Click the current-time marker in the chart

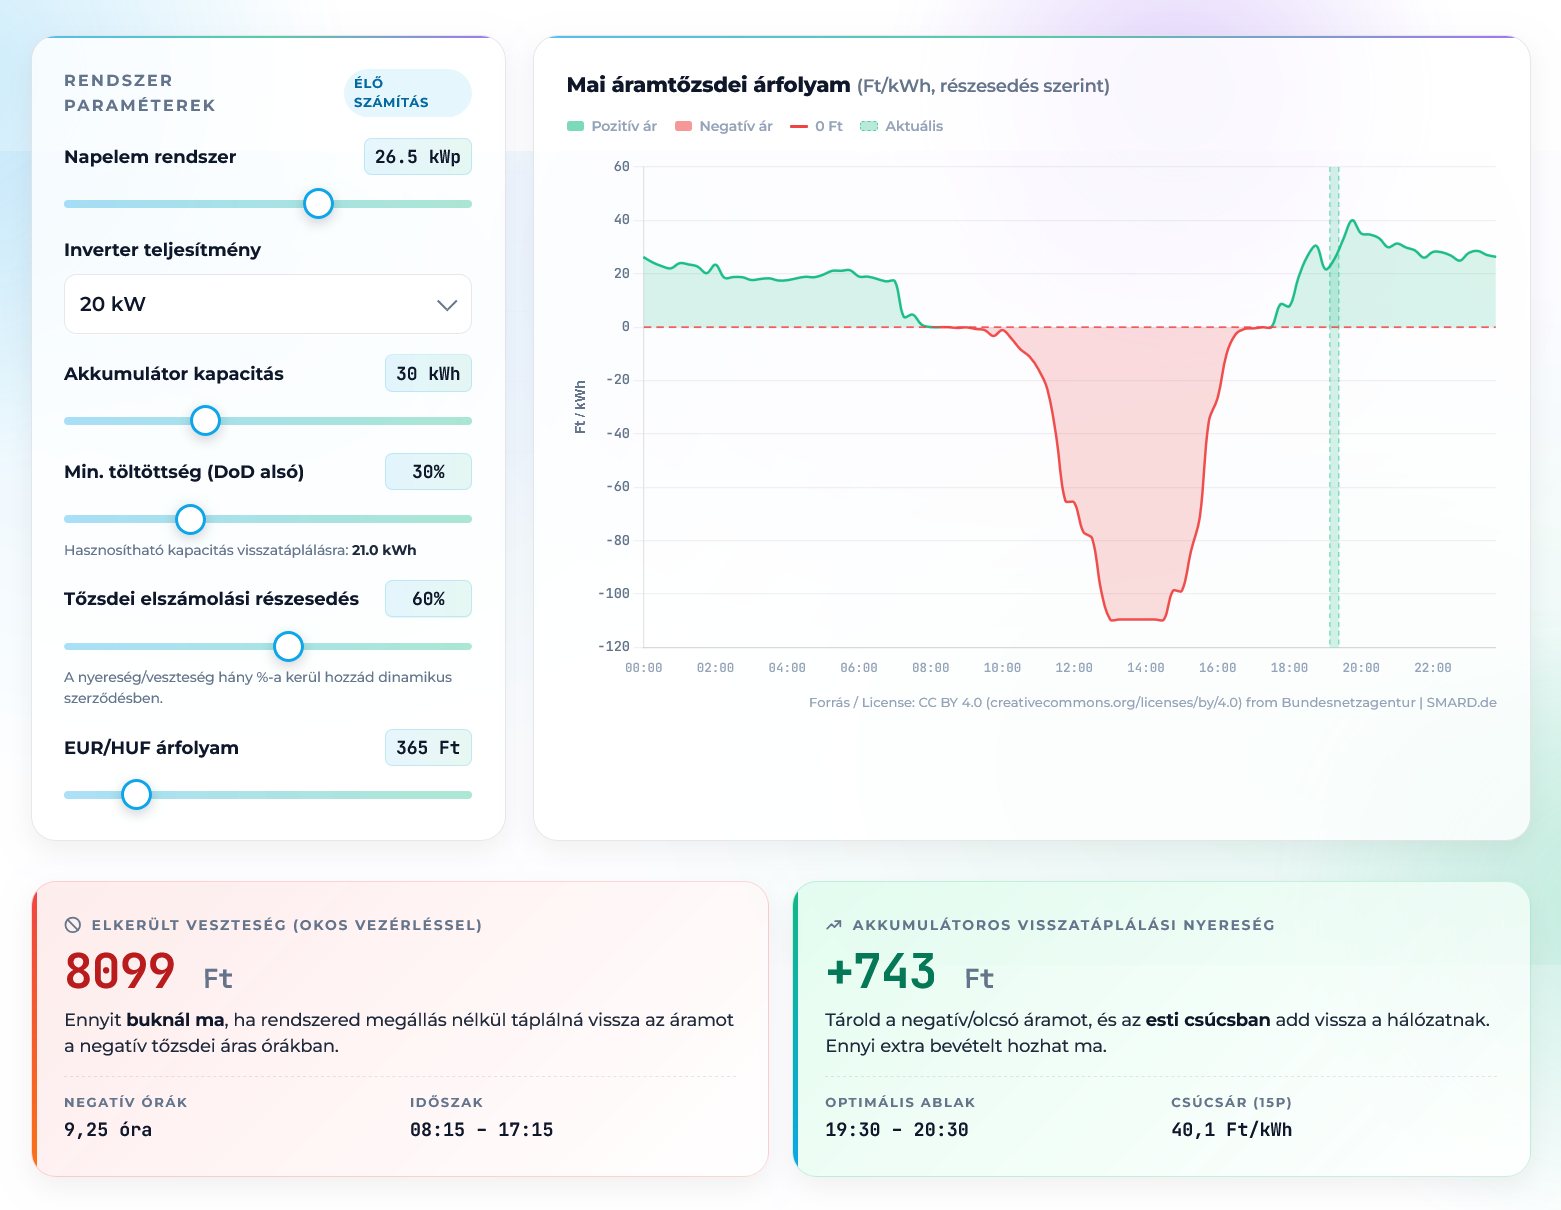tap(1334, 400)
